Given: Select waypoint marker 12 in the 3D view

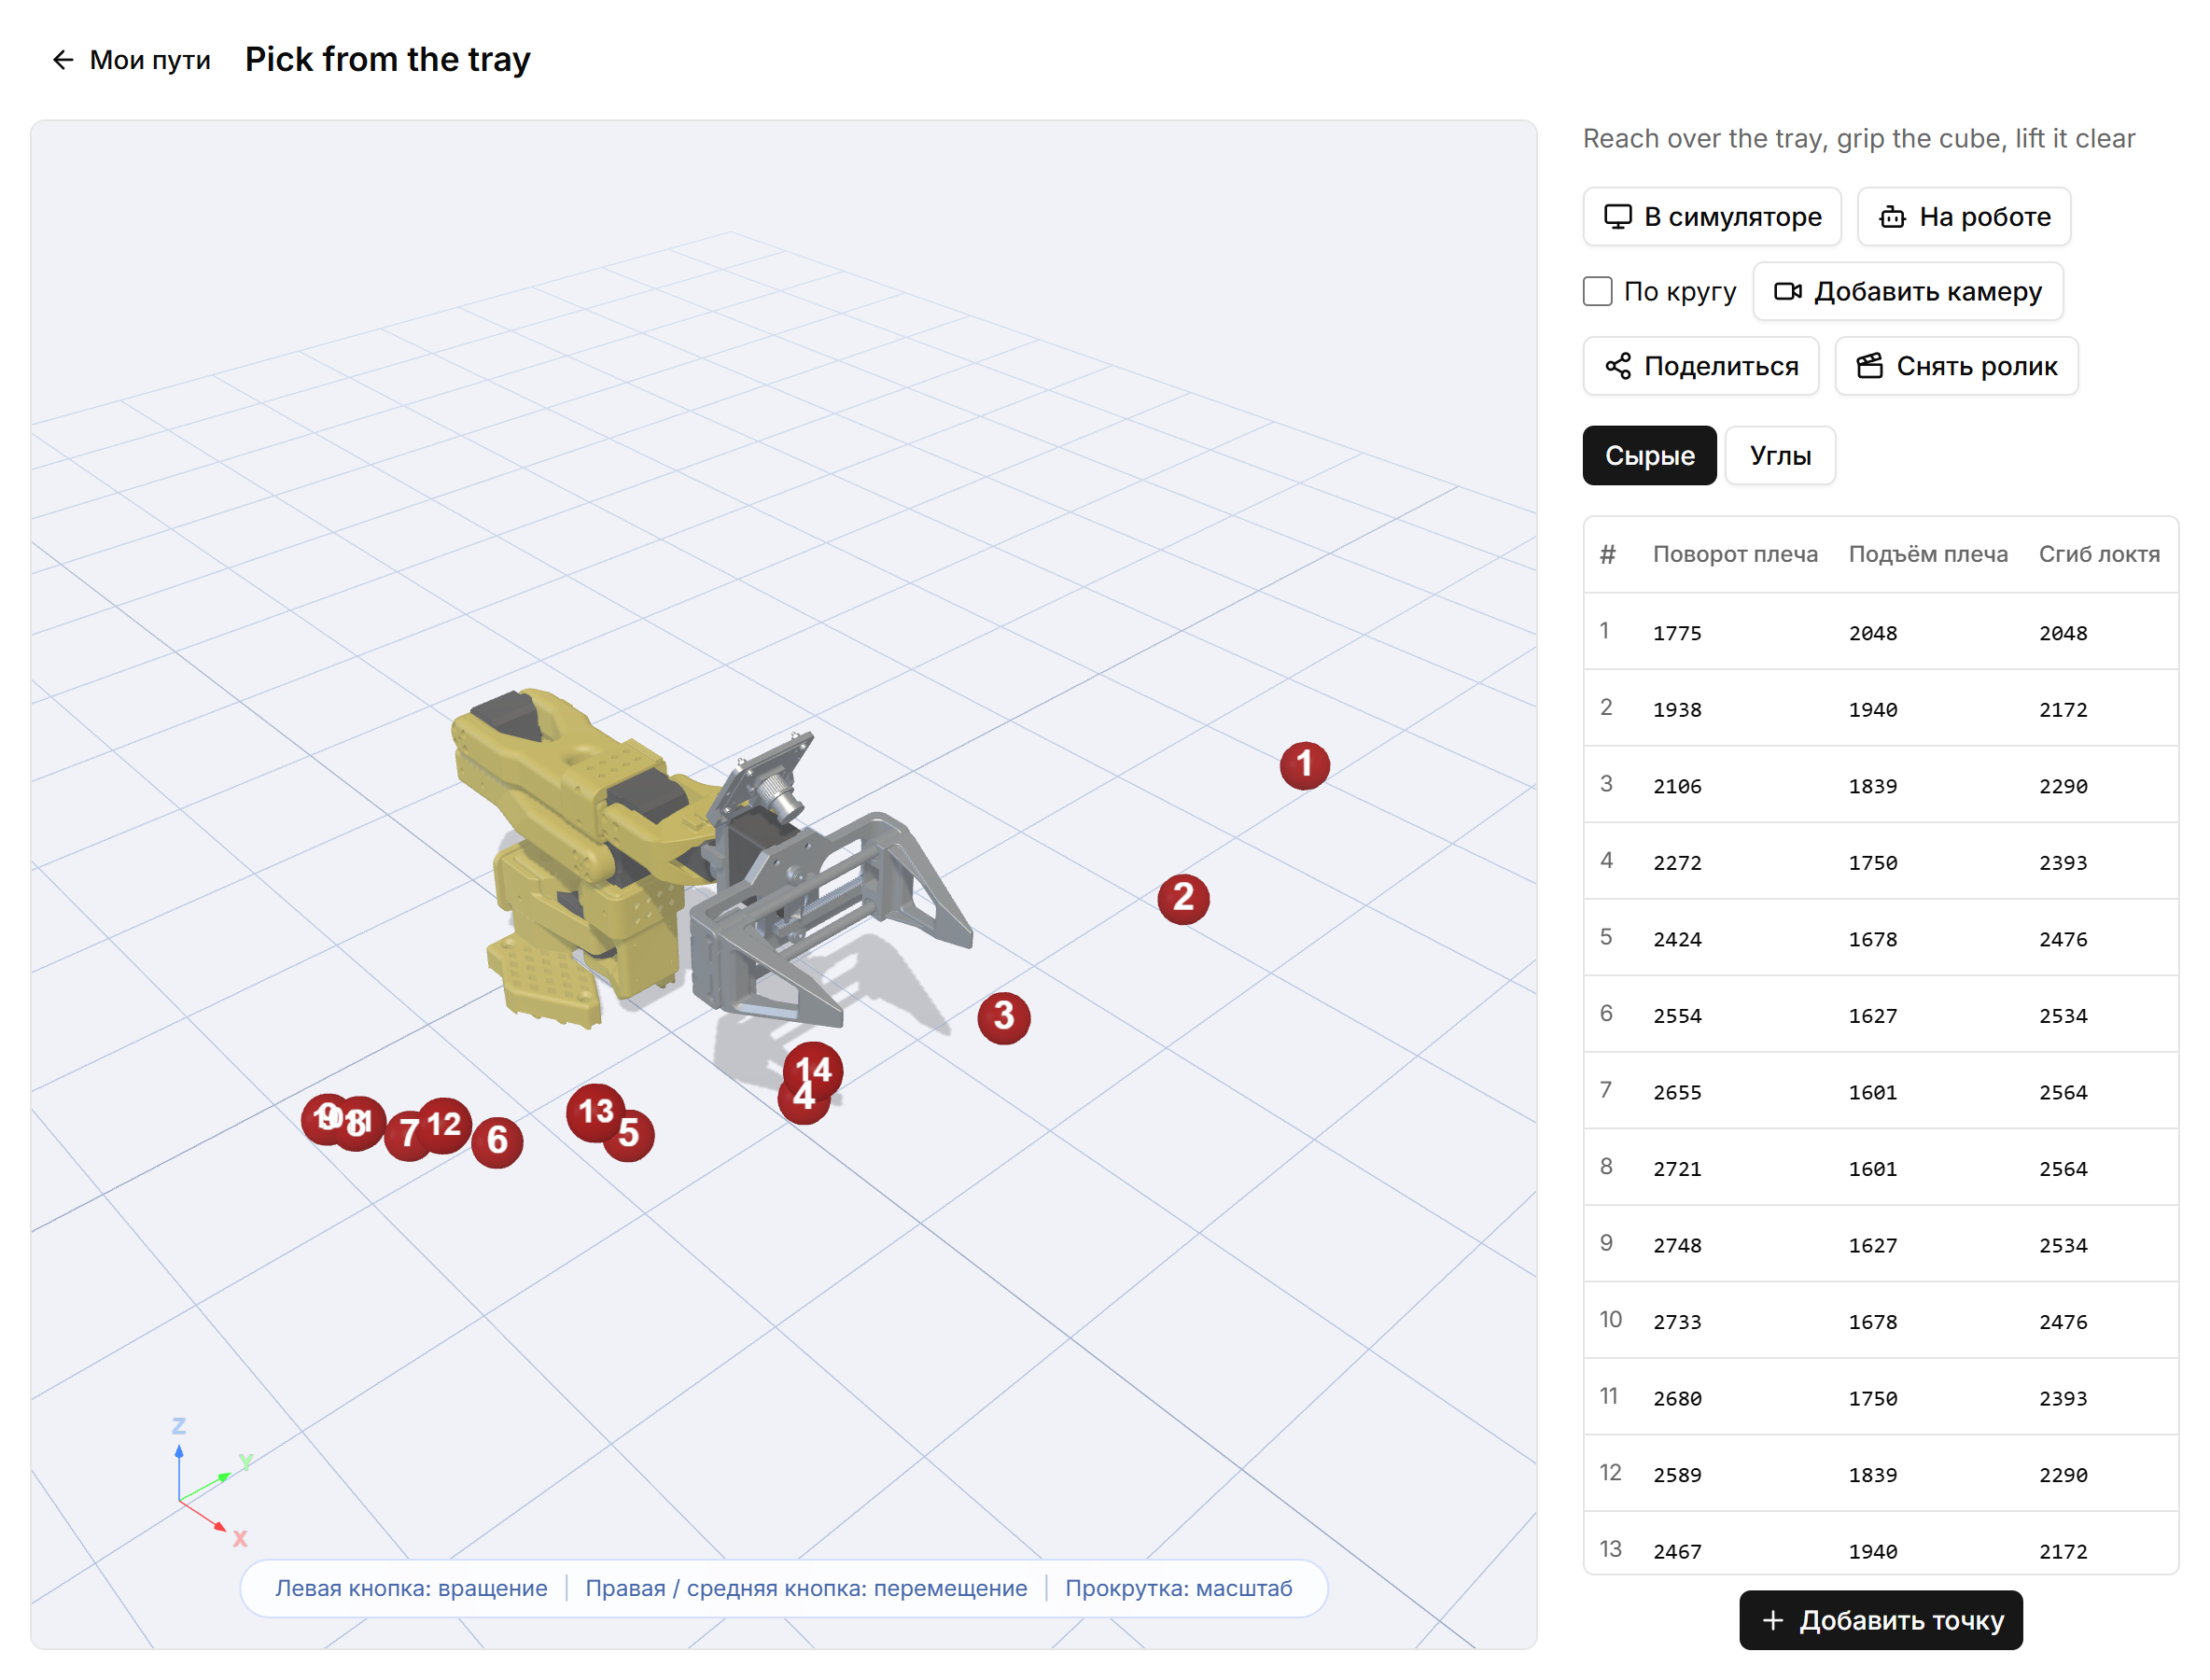Looking at the screenshot, I should [445, 1124].
